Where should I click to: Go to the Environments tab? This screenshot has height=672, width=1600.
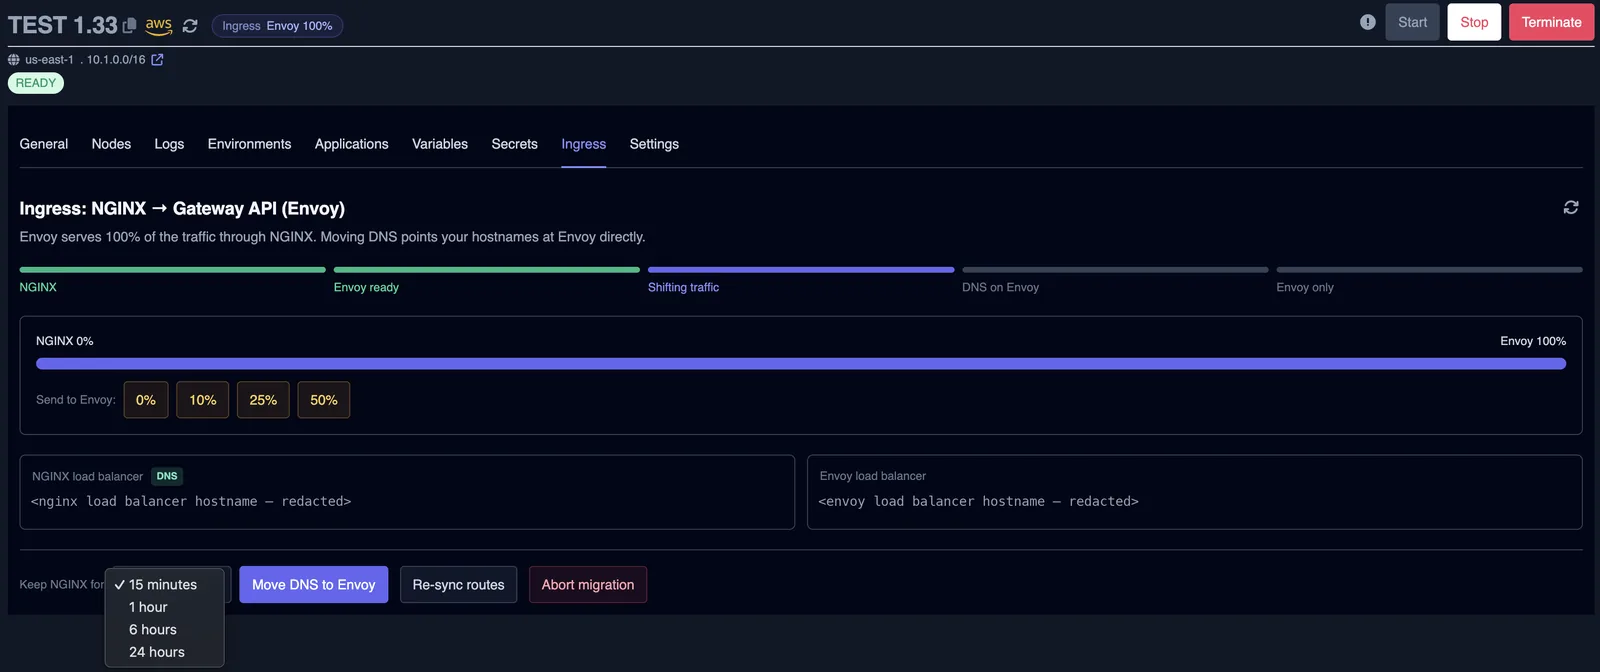coord(249,144)
